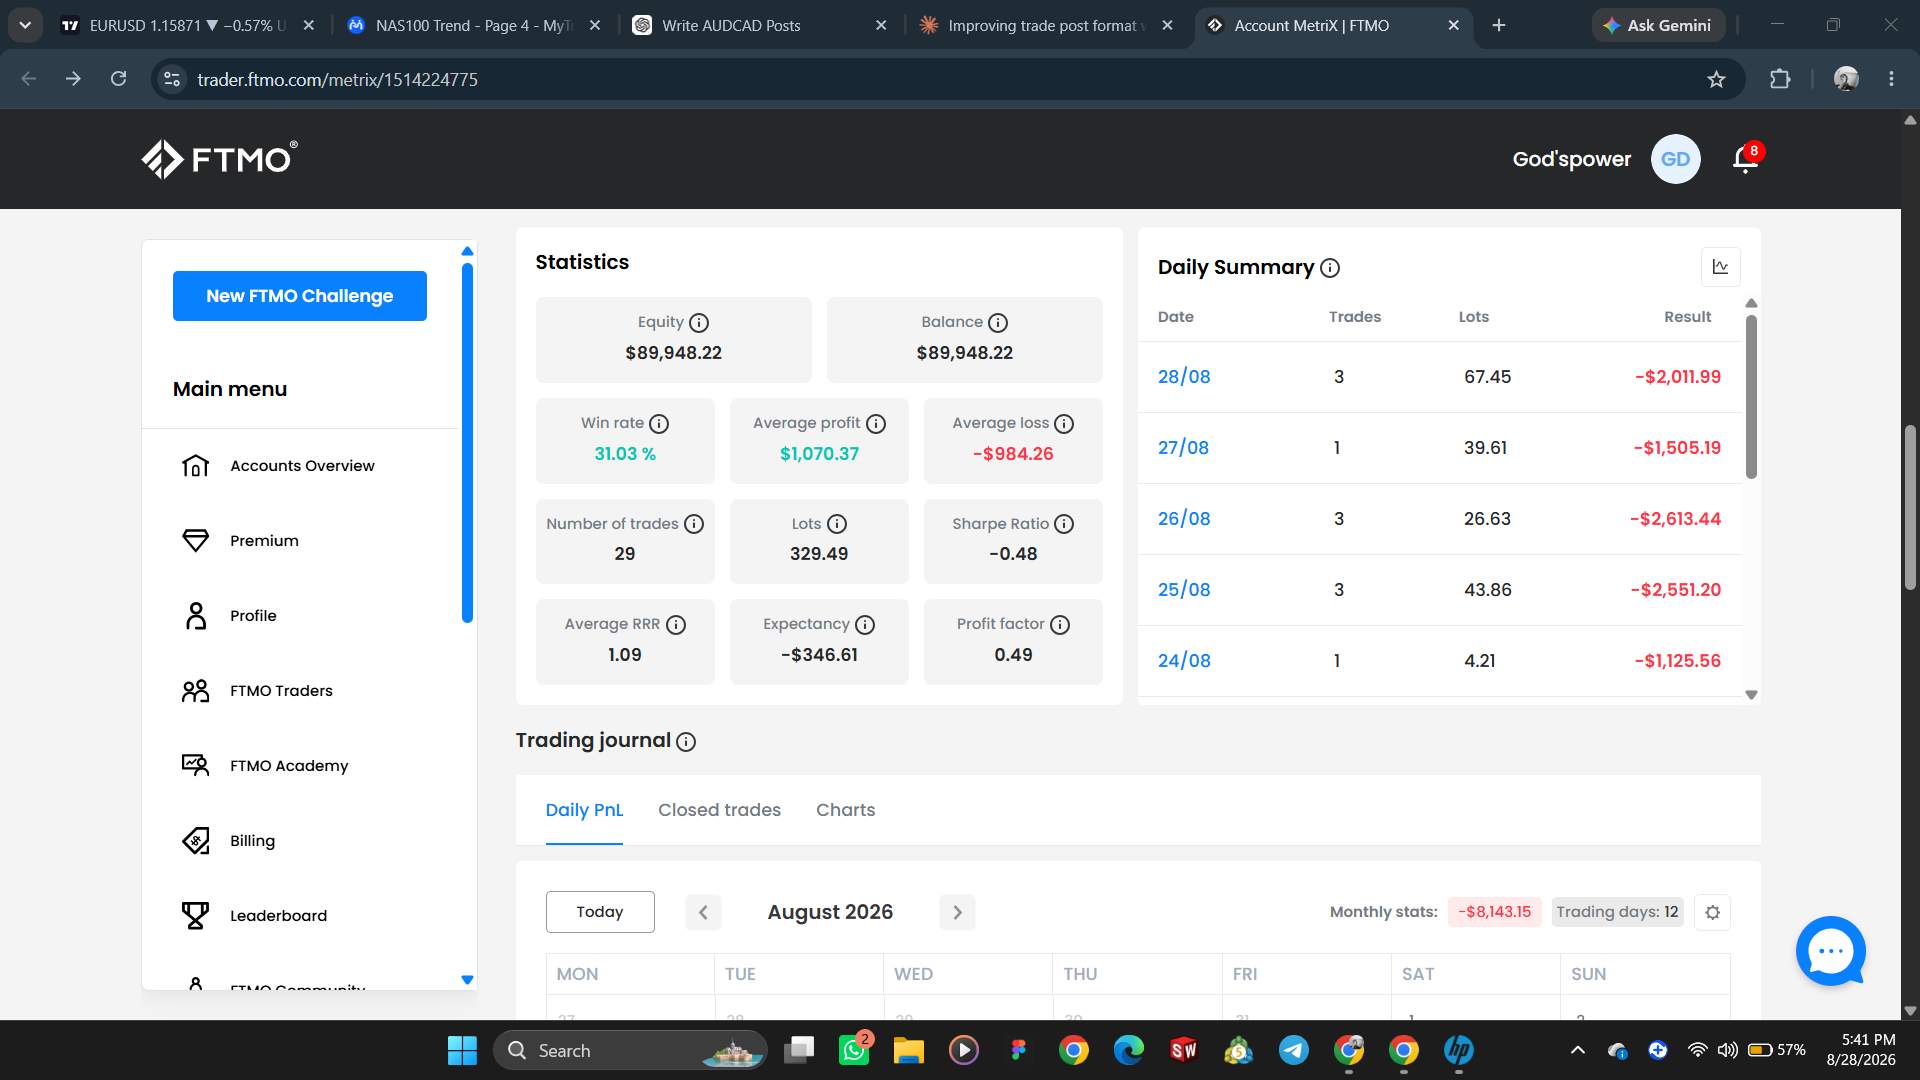Show hidden system tray icons
Screen dimensions: 1920x1080
1578,1050
